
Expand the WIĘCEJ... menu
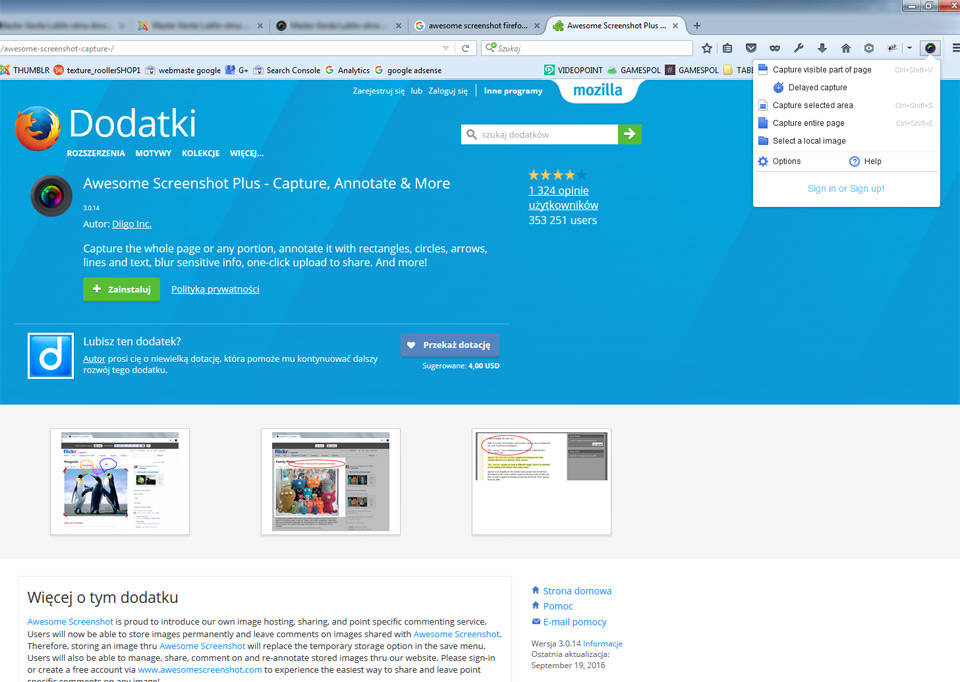pyautogui.click(x=247, y=153)
